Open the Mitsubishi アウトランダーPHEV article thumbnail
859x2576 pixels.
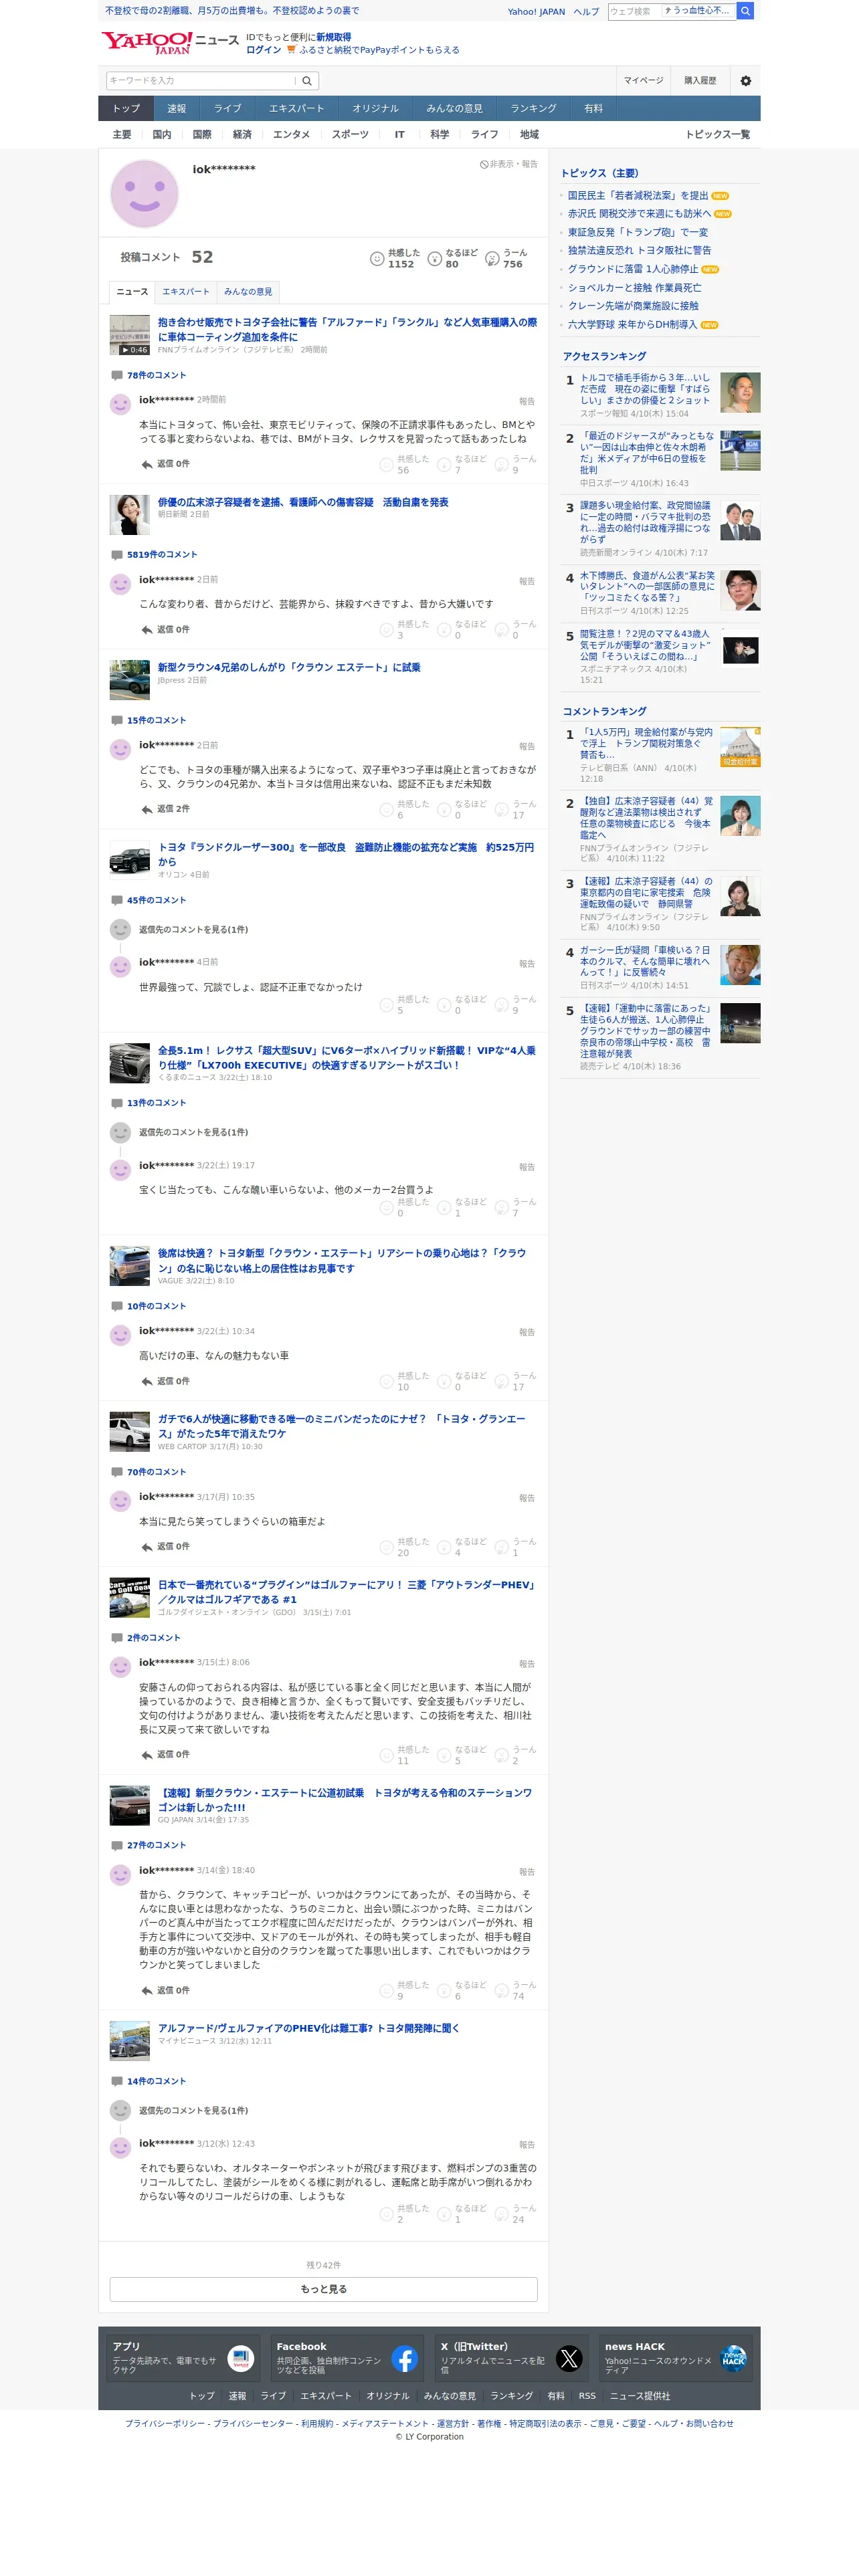pos(130,1598)
